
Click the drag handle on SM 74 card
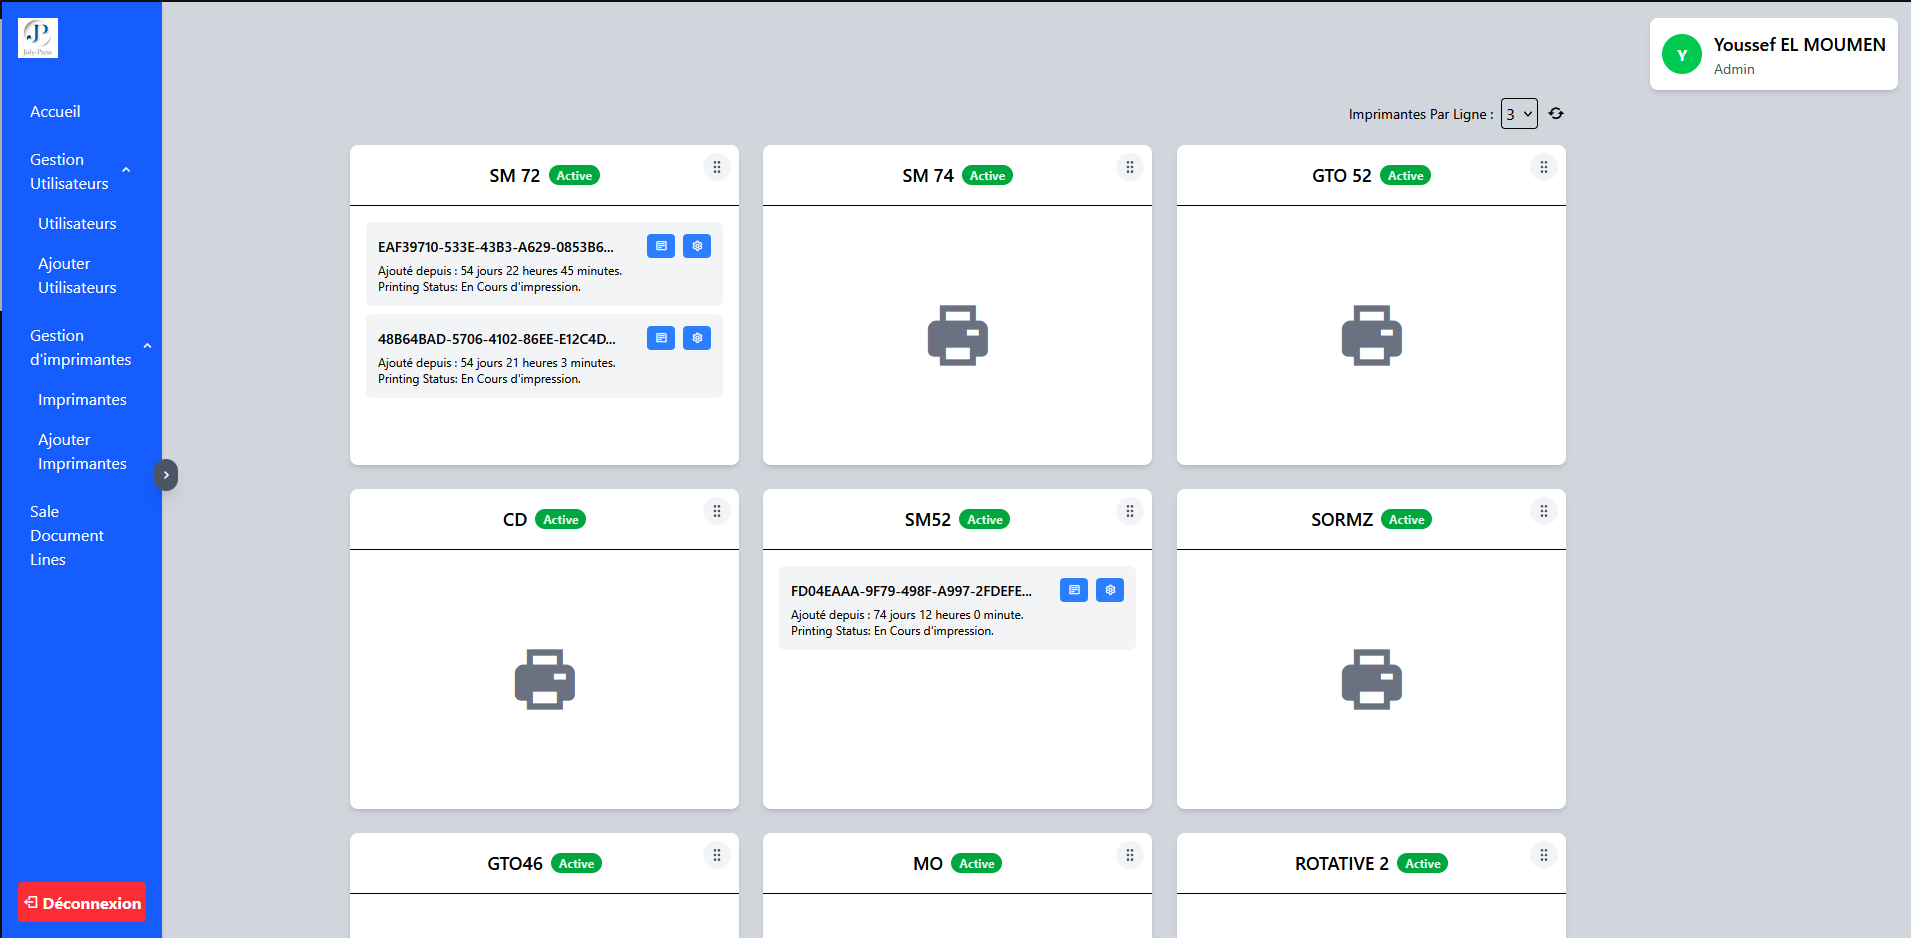[1130, 167]
